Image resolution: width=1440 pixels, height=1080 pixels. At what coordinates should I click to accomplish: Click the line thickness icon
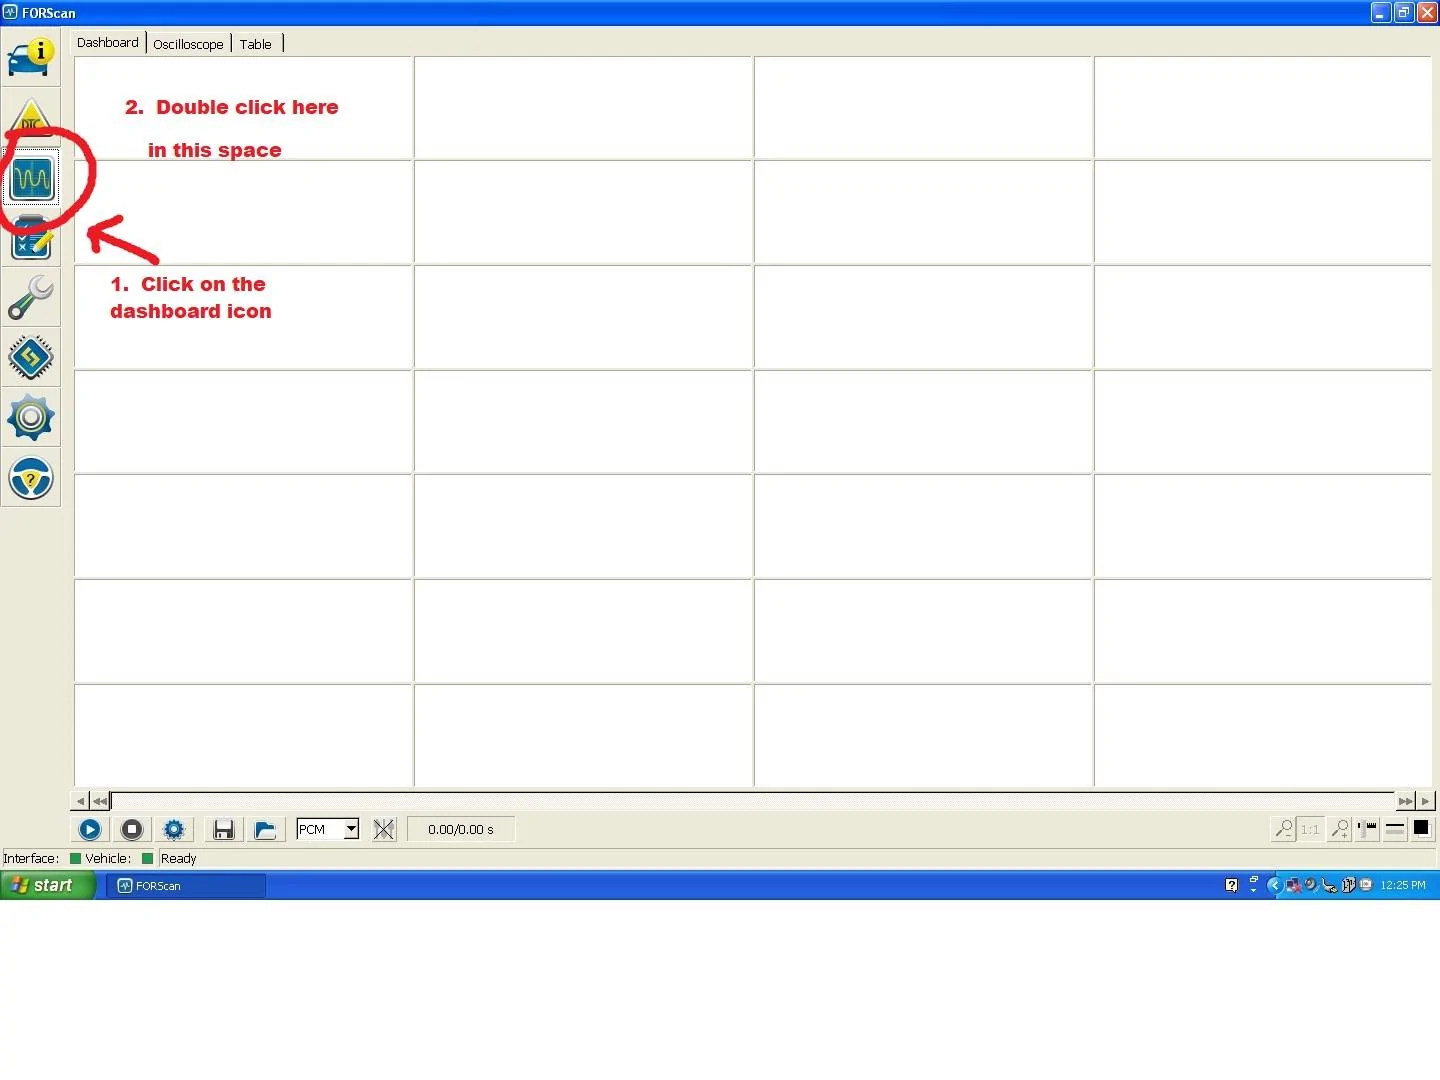click(x=1395, y=829)
